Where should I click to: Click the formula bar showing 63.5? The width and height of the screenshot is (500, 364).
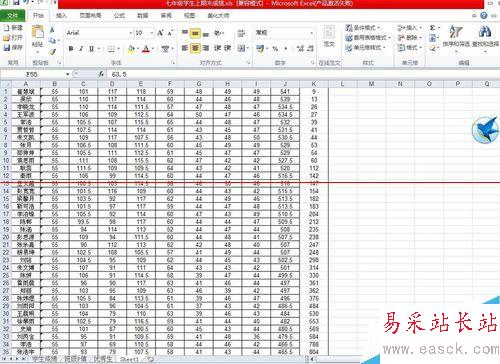[x=303, y=74]
